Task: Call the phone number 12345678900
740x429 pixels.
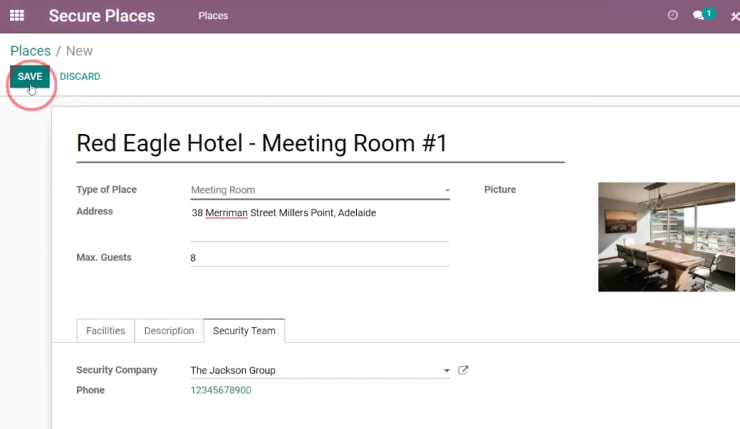Action: point(221,390)
